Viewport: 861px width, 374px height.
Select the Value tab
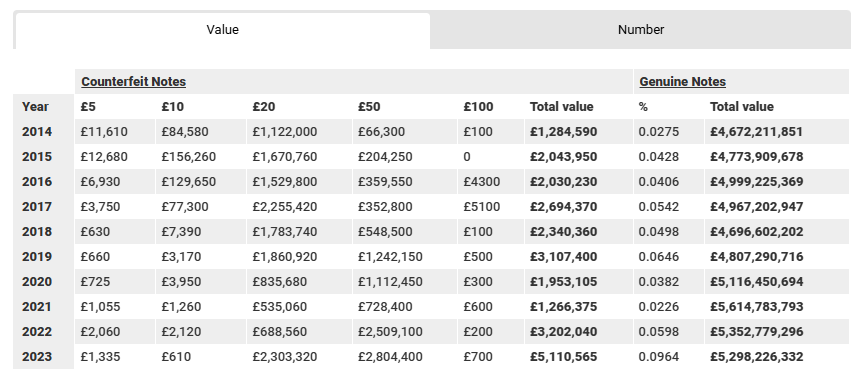[222, 30]
